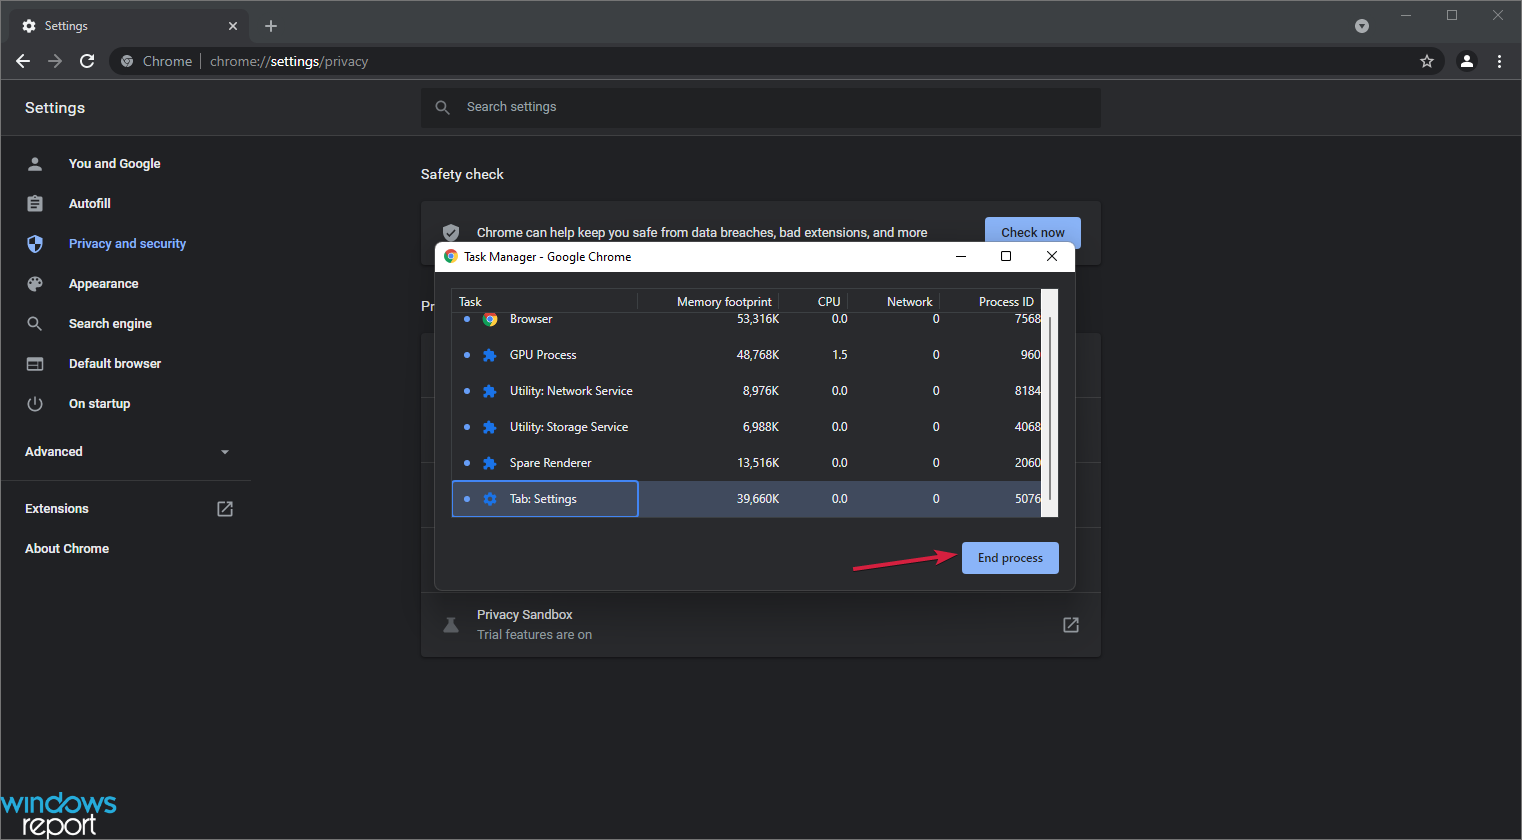Bookmark this page with star icon

pos(1427,61)
